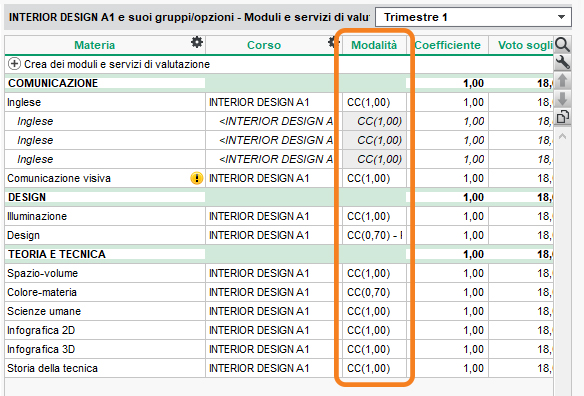Click the Coefficiente column header
Screen dimensions: 584x396
(447, 45)
